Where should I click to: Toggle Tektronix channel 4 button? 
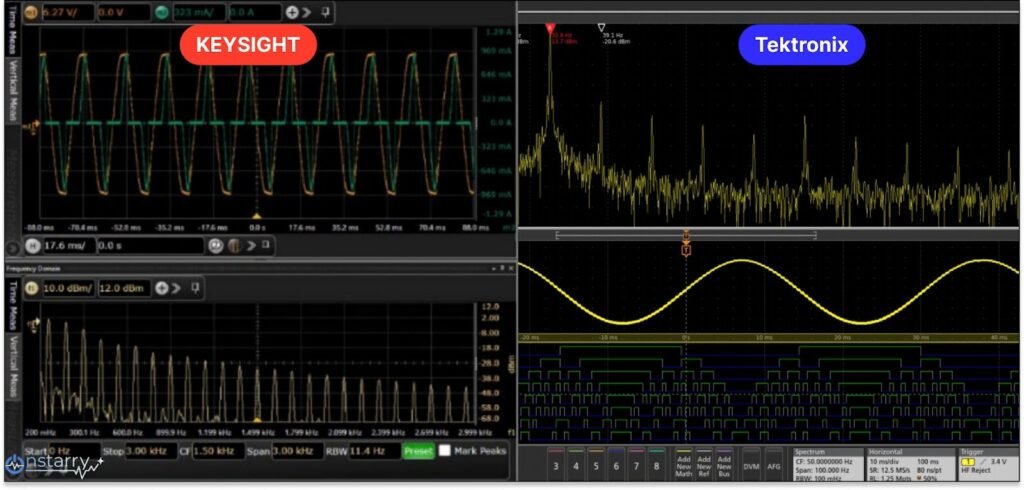pyautogui.click(x=575, y=463)
